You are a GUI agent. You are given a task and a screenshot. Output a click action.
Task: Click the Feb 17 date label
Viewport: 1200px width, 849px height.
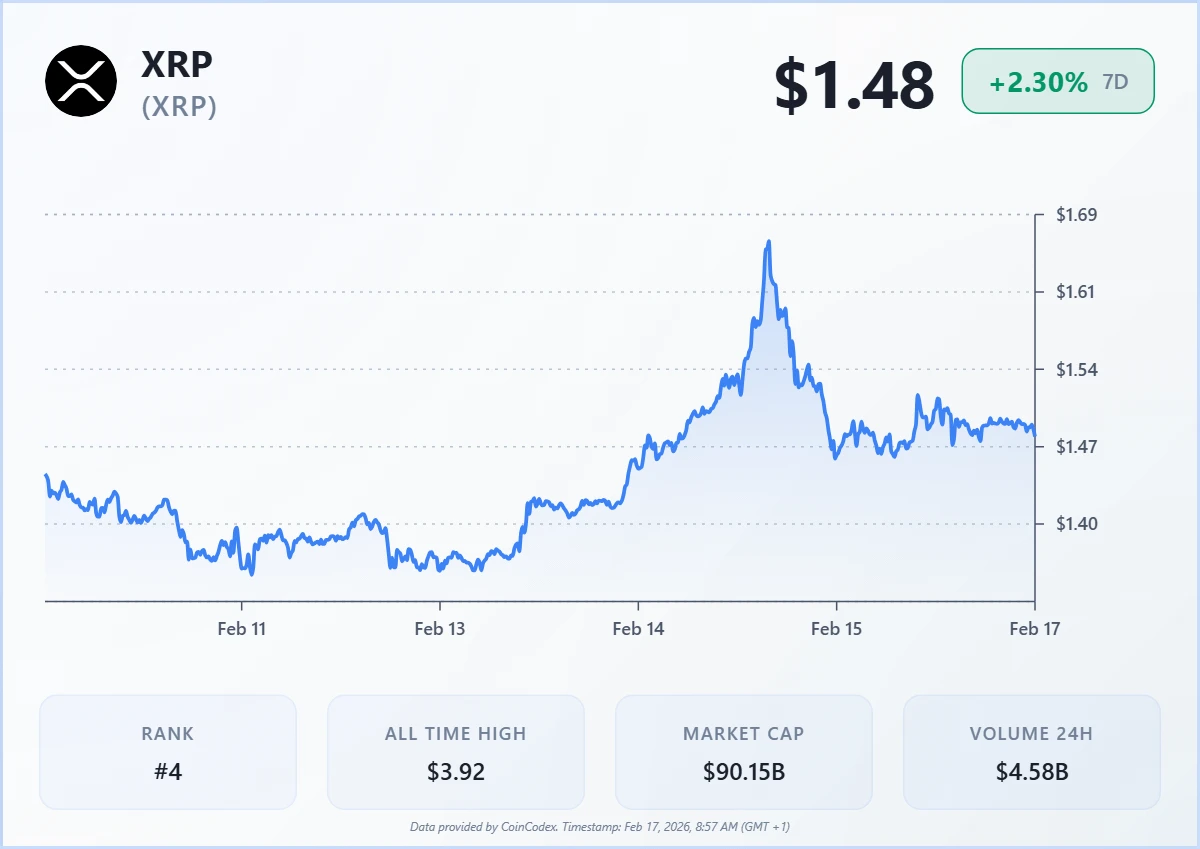click(x=1034, y=628)
